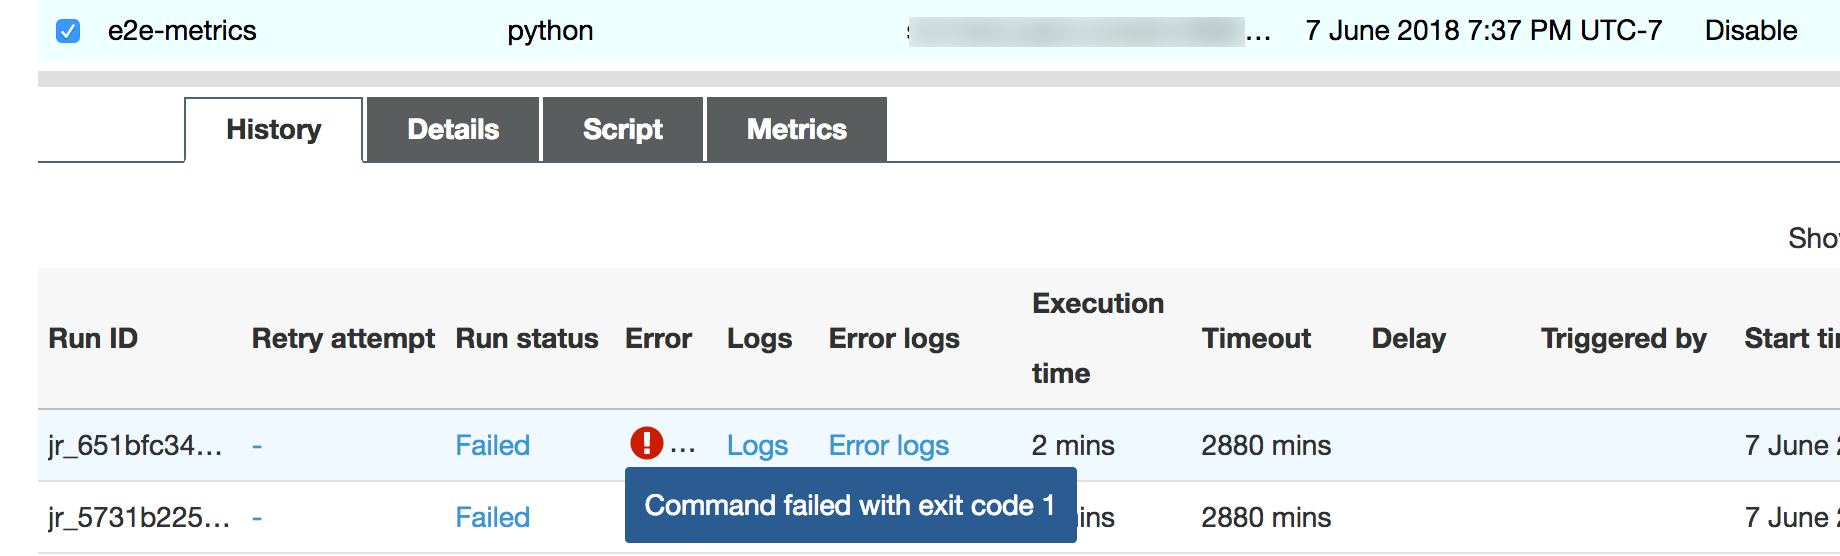
Task: Click Failed status of run jr_5731b225
Action: [492, 518]
